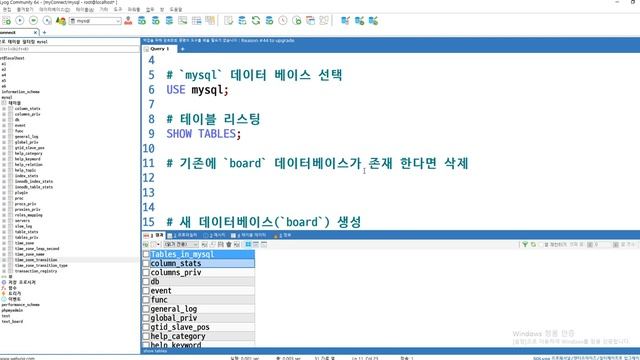Open a new connection tab with plus
Image resolution: width=640 pixels, height=360 pixels.
44,32
